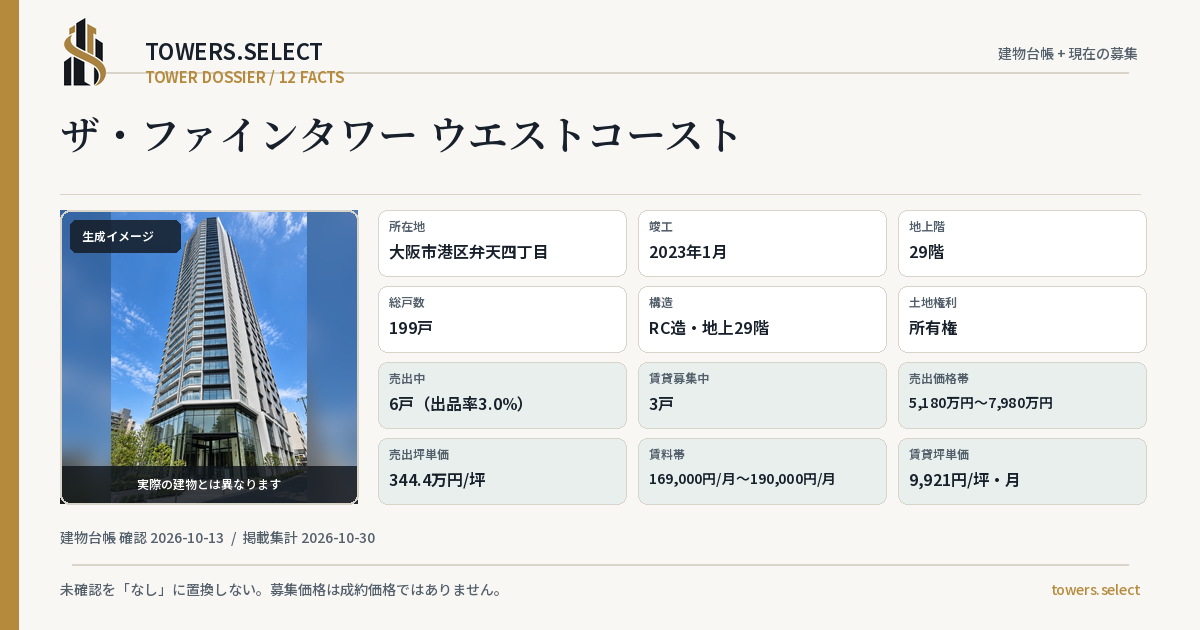1200x630 pixels.
Task: Click the TOWERS.SELECT brand name
Action: pyautogui.click(x=234, y=52)
